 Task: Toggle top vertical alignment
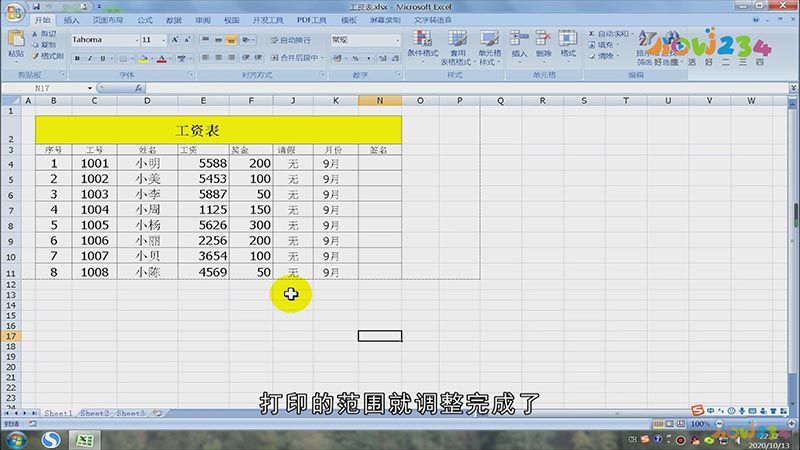(x=205, y=40)
